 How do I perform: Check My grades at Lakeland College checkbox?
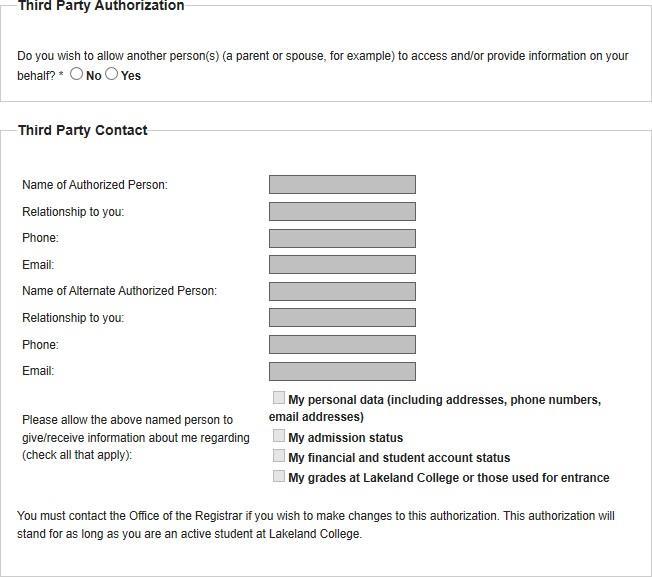[x=279, y=476]
